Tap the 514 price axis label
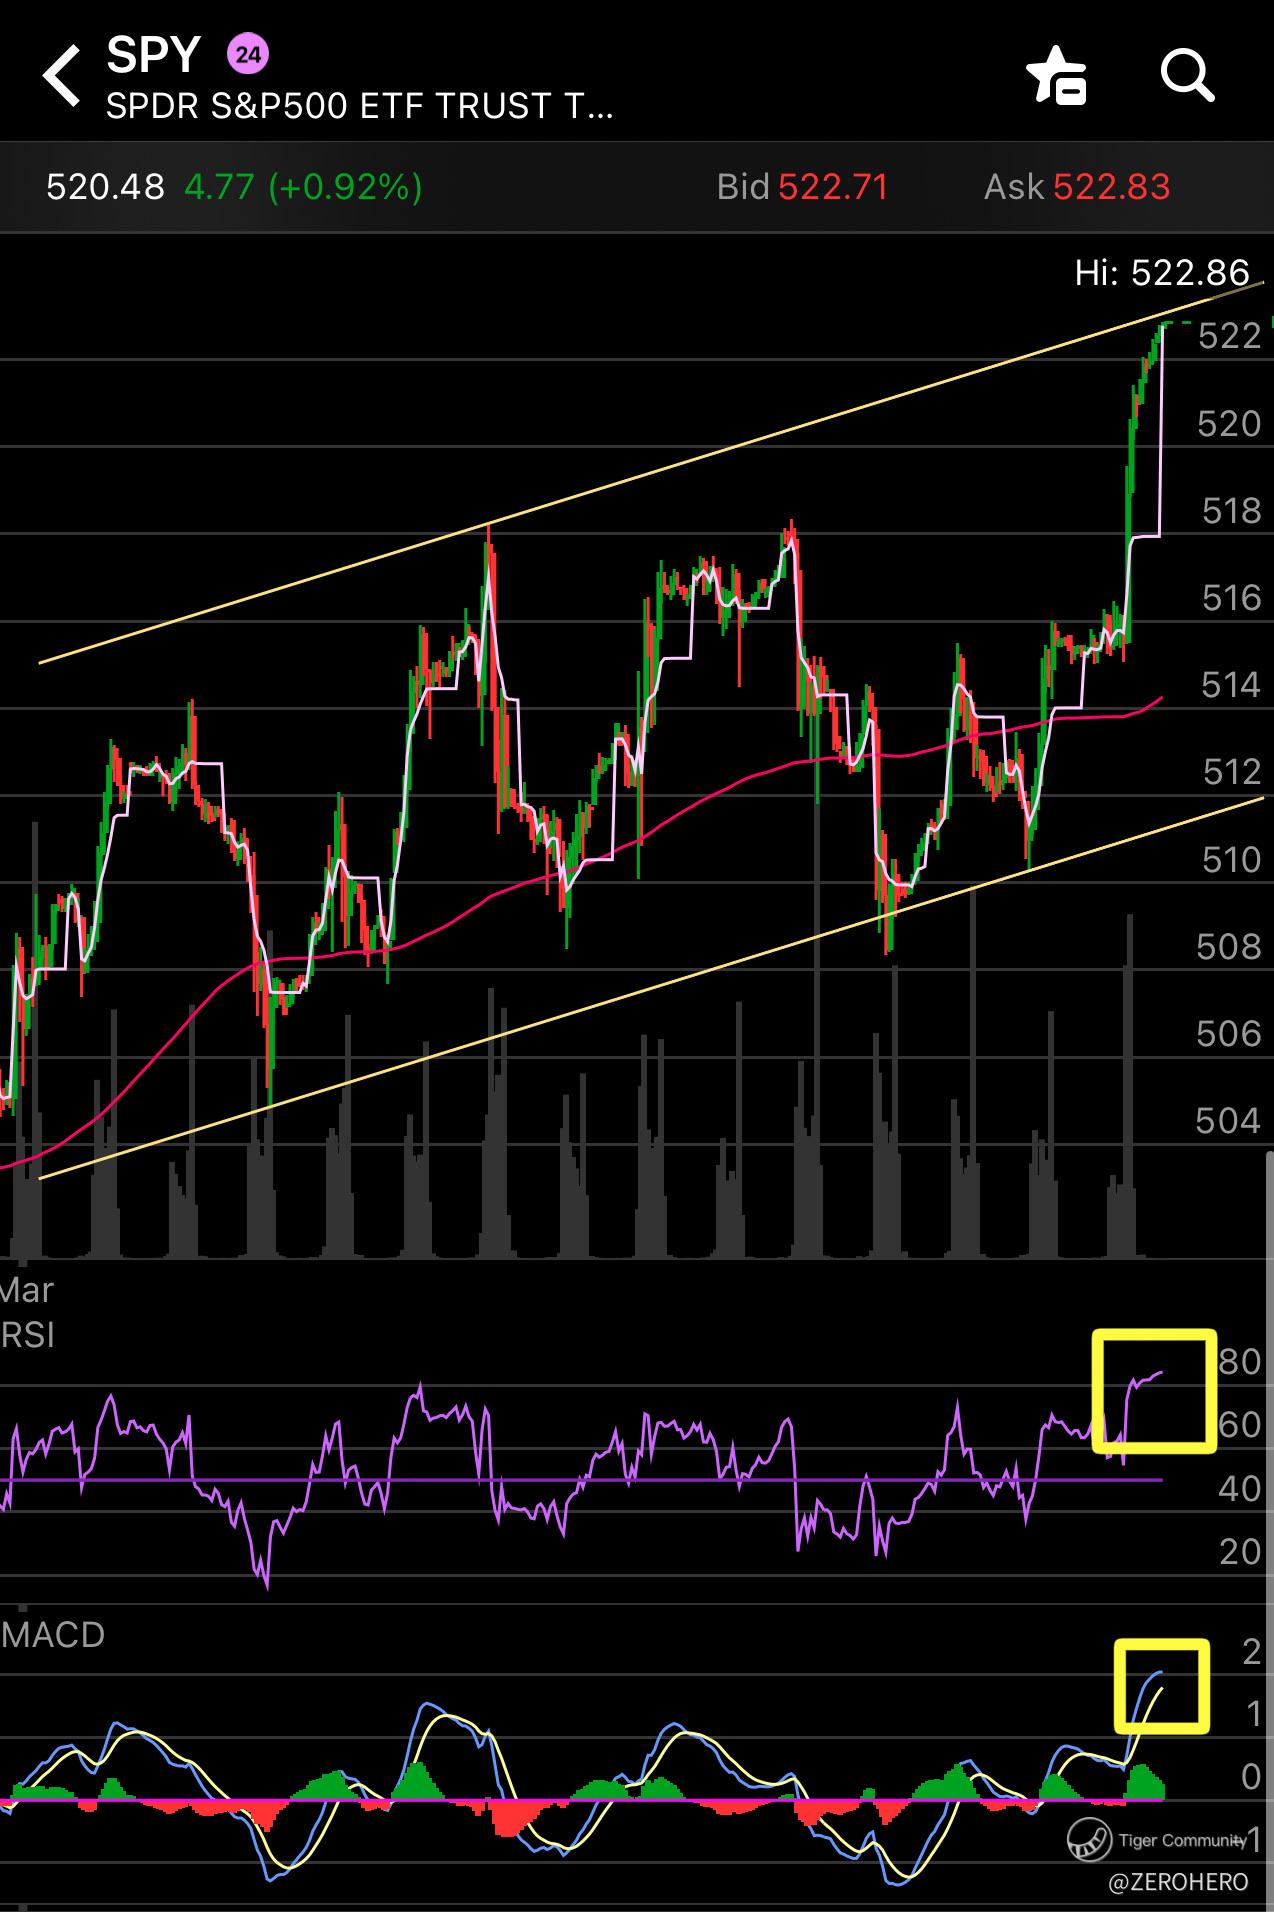1274x1912 pixels. coord(1231,685)
